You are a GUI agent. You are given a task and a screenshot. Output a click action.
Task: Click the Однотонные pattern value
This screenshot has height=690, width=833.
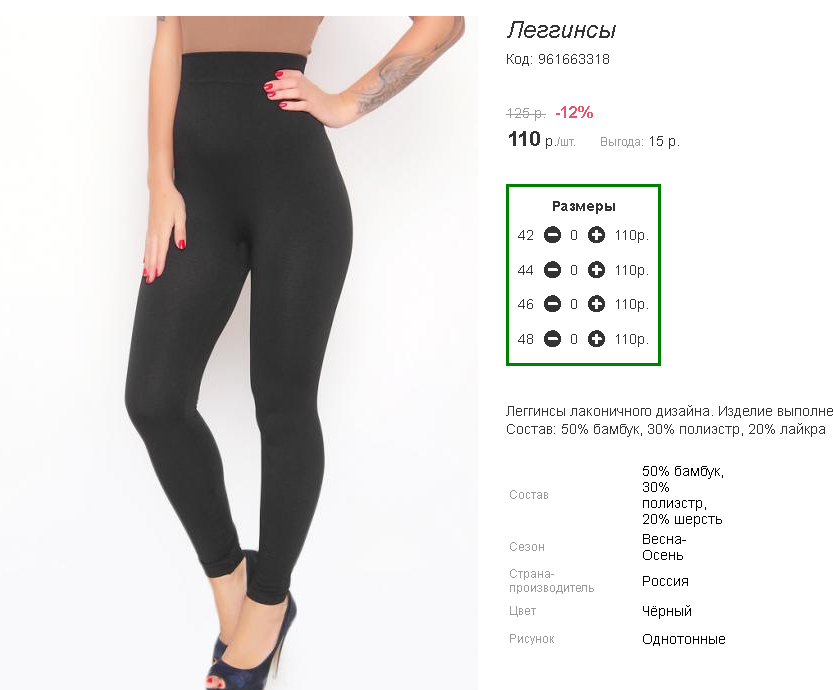tap(684, 639)
